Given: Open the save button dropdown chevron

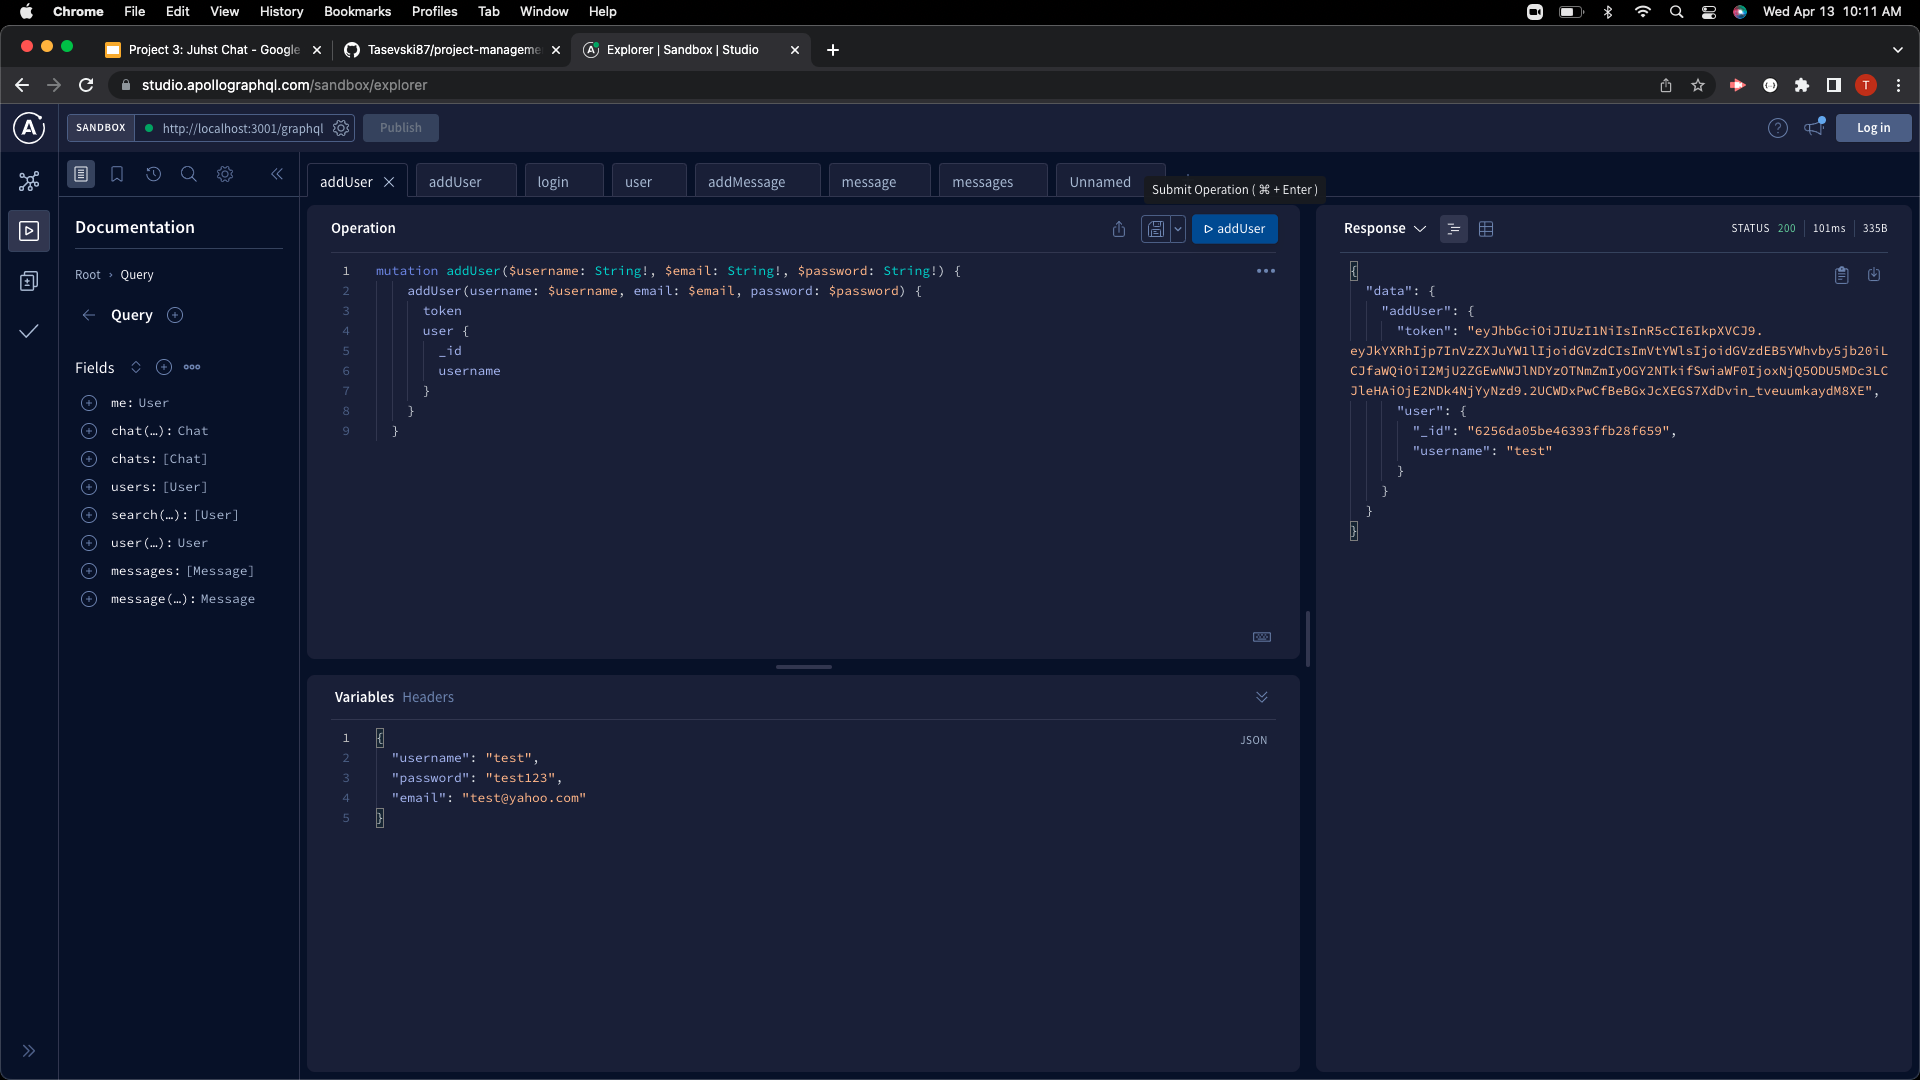Looking at the screenshot, I should (1178, 229).
